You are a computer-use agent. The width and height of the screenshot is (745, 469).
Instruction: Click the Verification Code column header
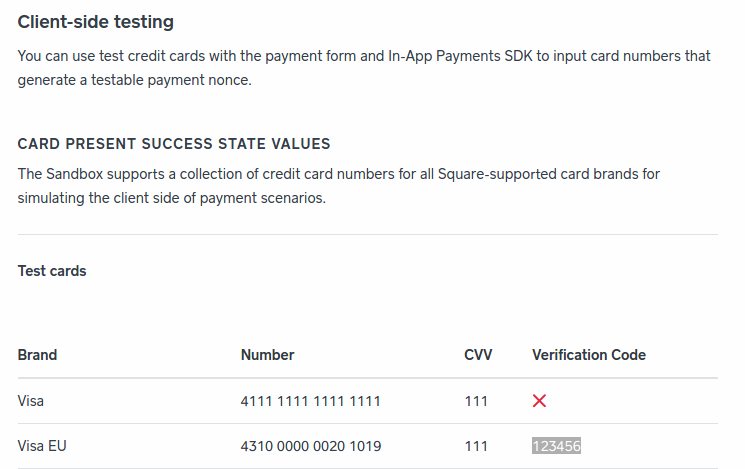pos(588,355)
